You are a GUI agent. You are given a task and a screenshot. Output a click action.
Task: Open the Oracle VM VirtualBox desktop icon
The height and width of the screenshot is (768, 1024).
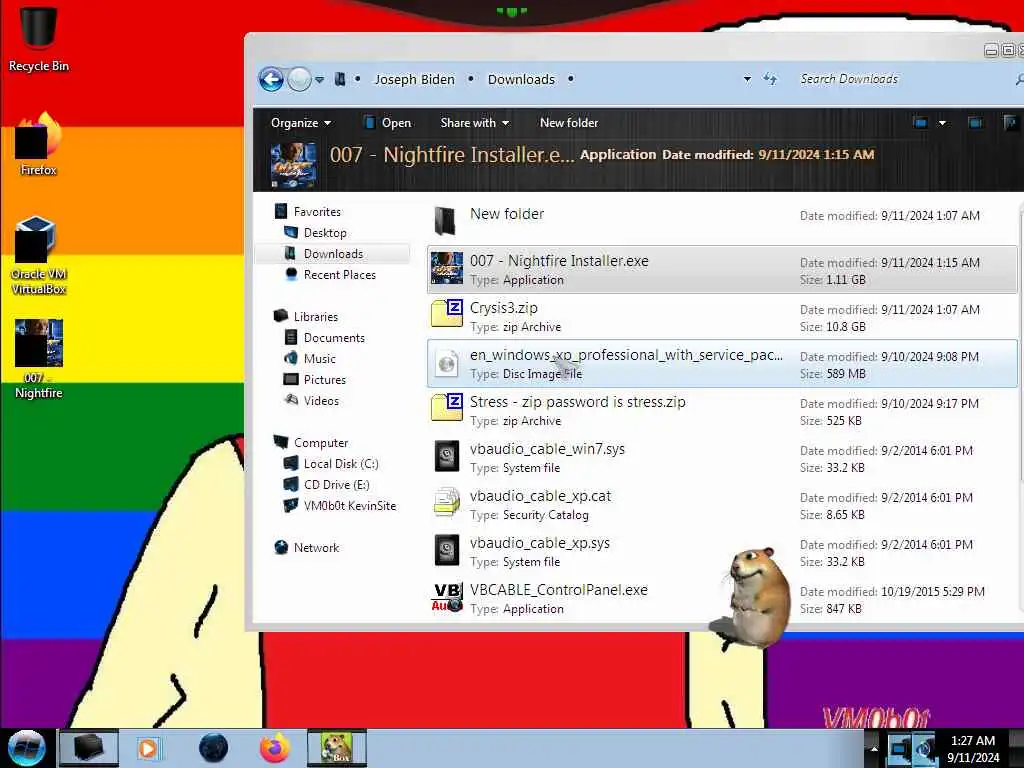pyautogui.click(x=38, y=256)
